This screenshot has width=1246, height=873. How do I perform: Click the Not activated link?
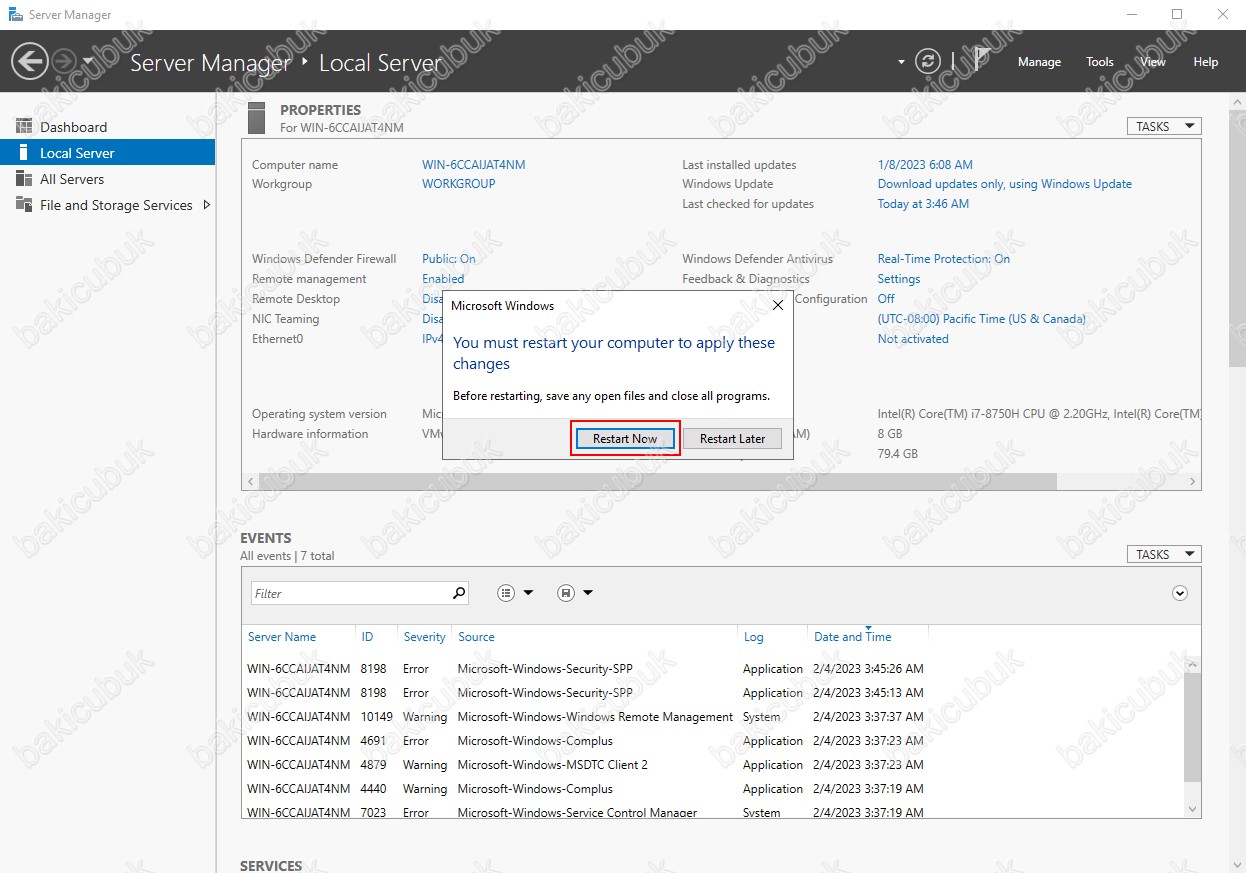[913, 339]
